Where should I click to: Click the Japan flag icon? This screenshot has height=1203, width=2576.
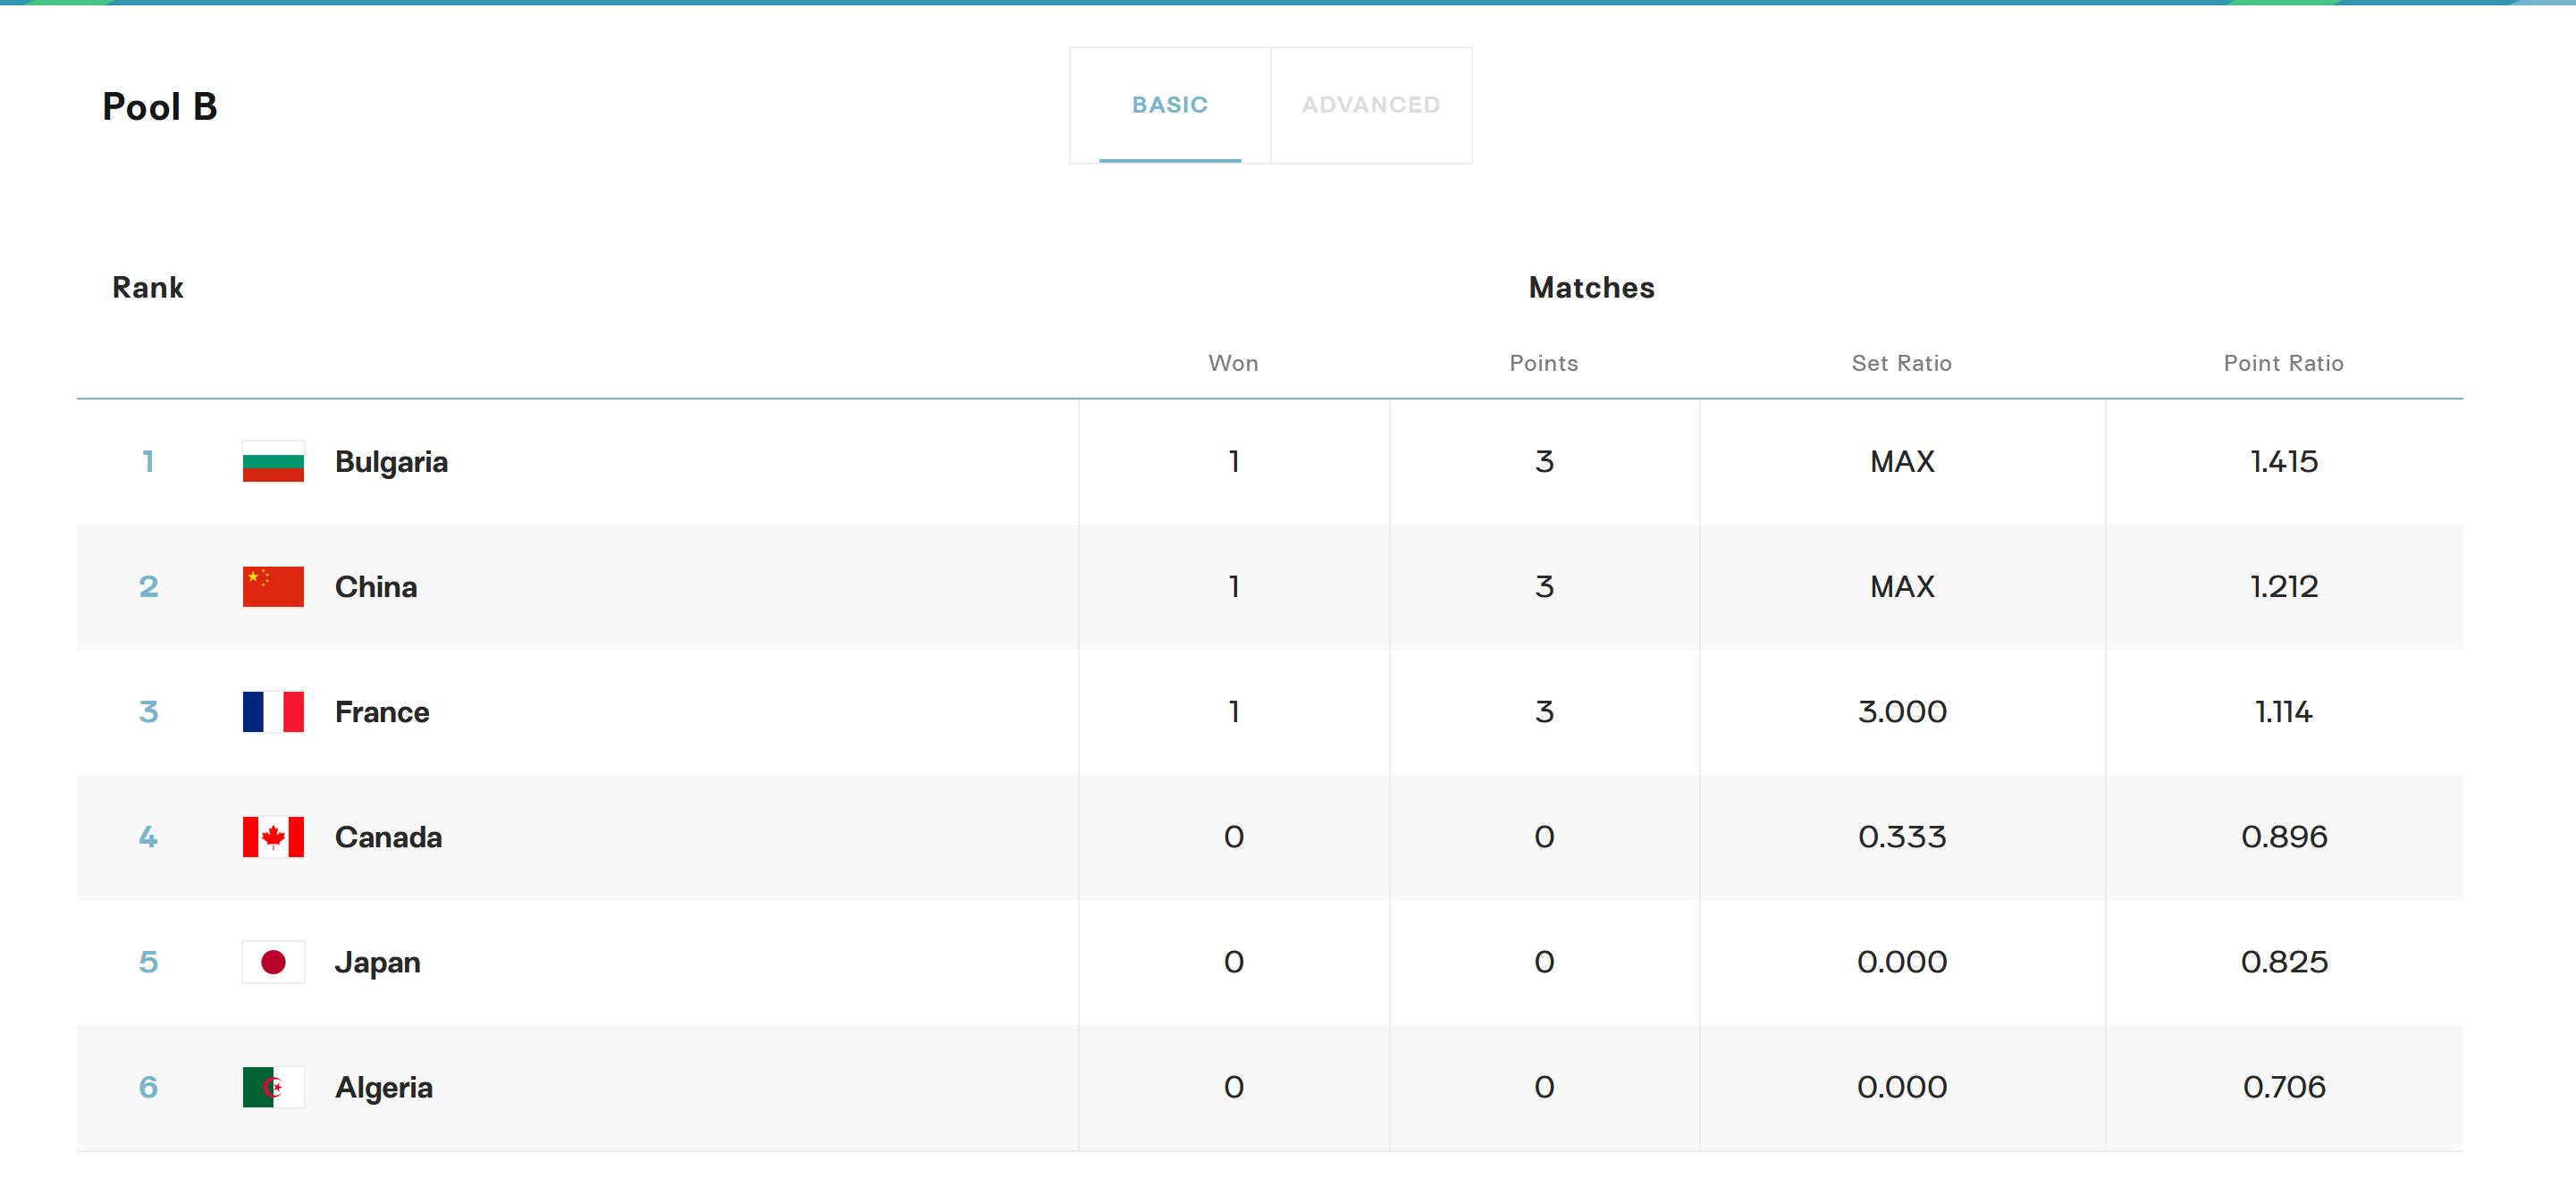point(273,962)
